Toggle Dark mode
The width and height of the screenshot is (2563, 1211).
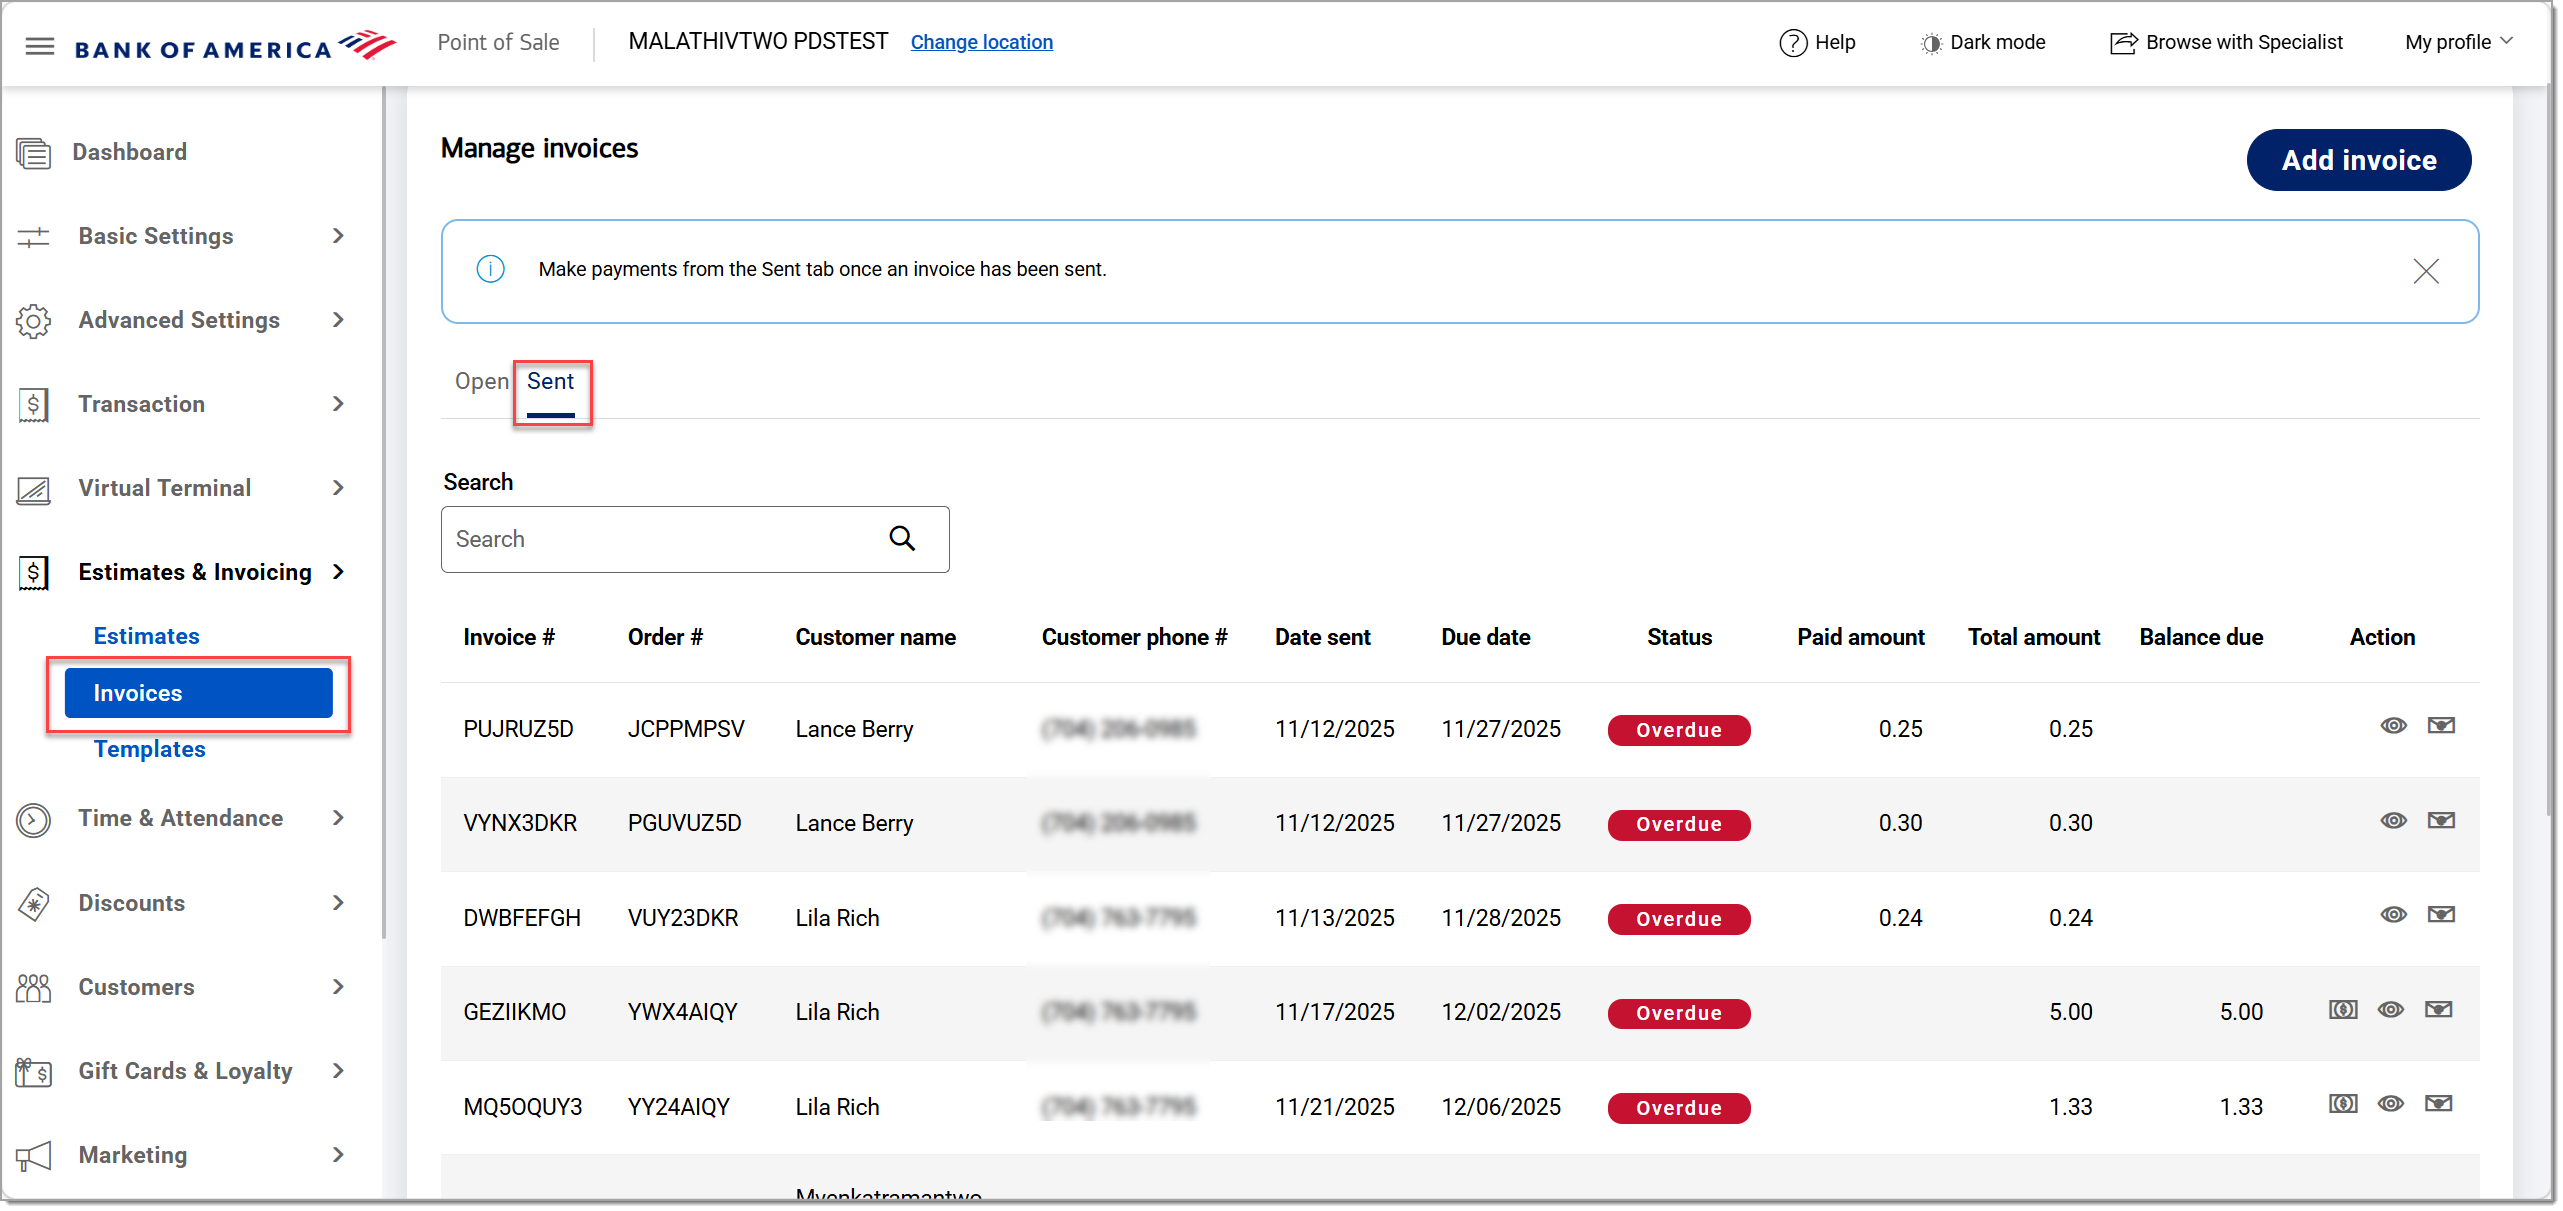(x=1982, y=43)
